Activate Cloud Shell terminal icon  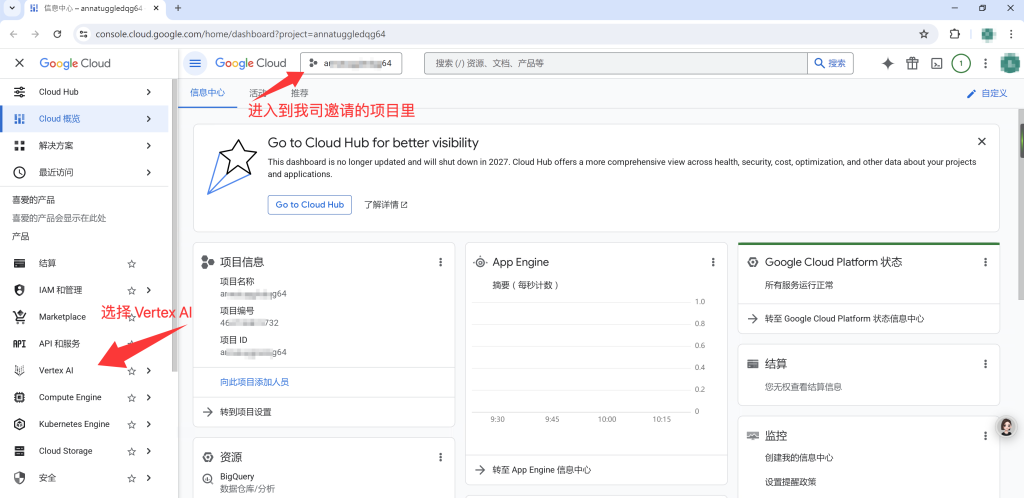(936, 63)
